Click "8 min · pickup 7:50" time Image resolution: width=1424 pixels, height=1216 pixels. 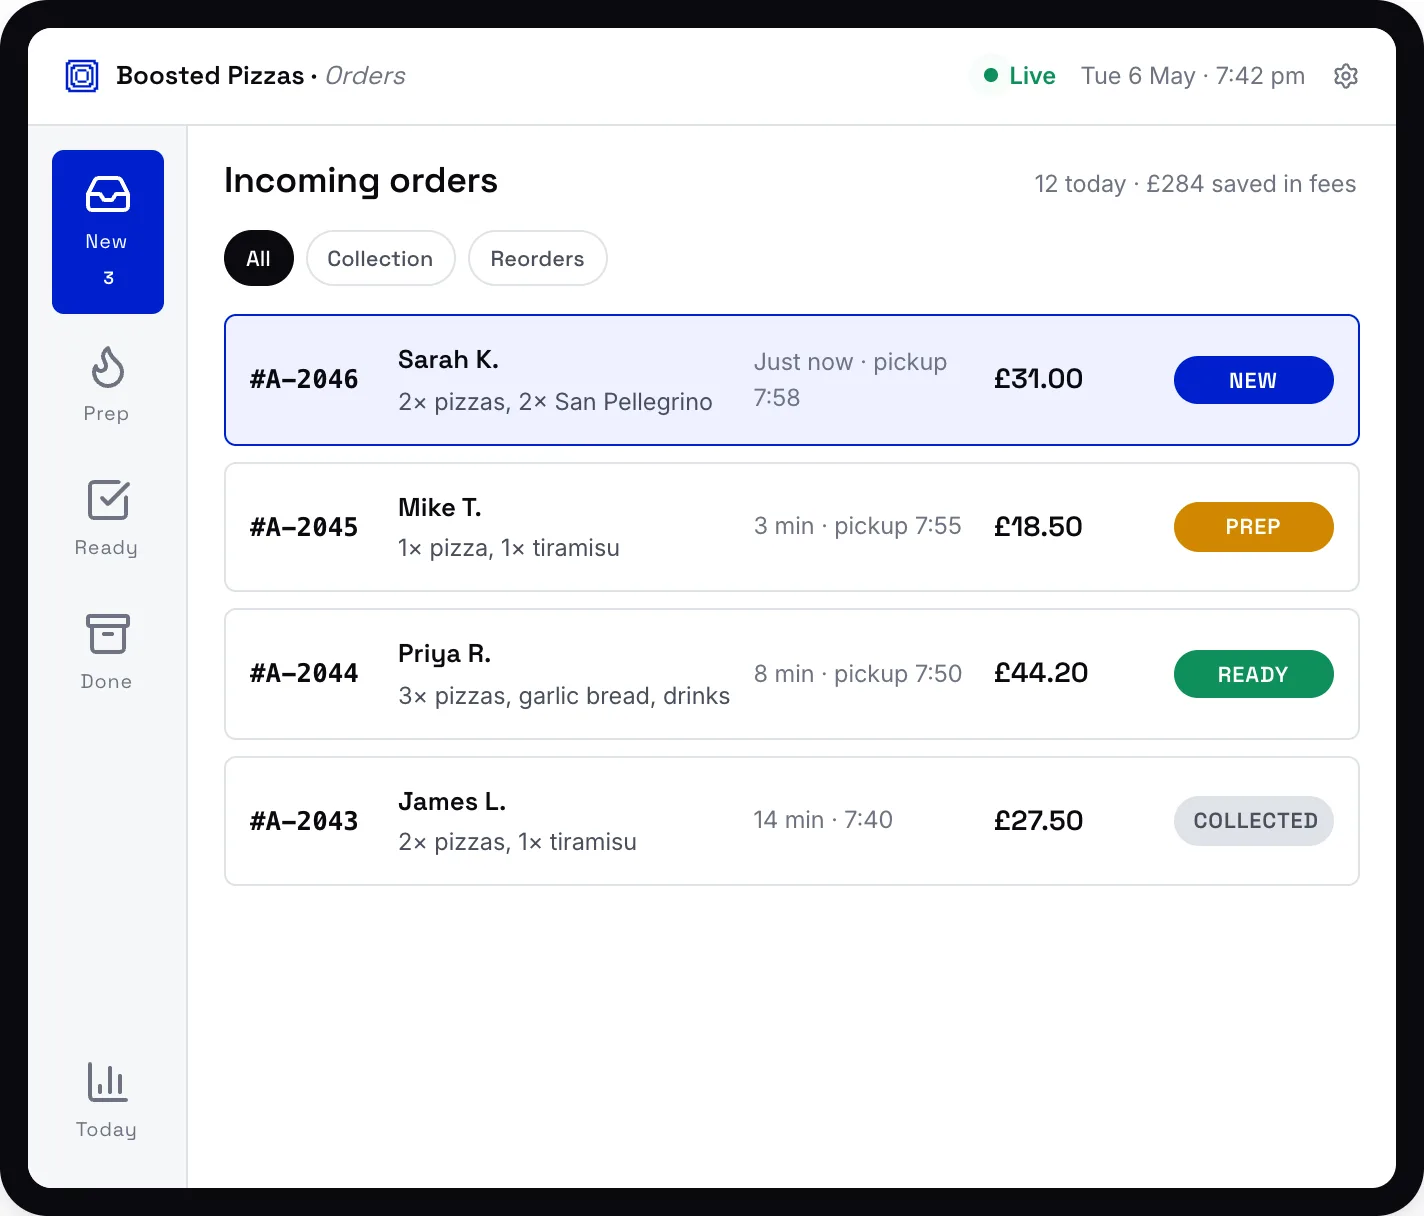(858, 674)
